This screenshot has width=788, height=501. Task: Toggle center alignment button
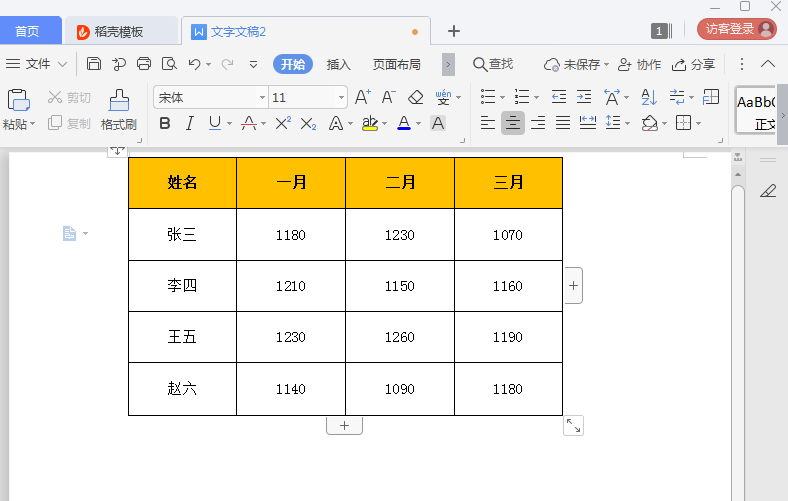[x=512, y=123]
